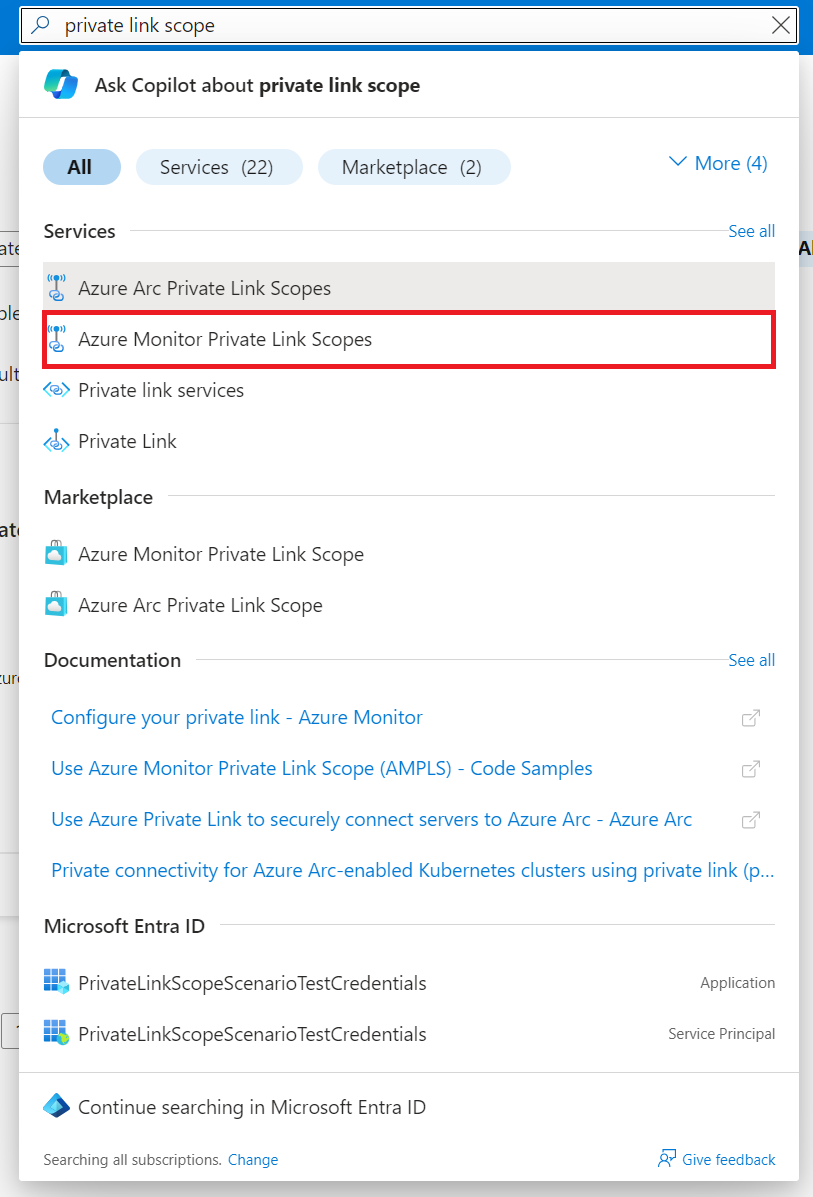The width and height of the screenshot is (813, 1197).
Task: Filter results by Services (22)
Action: [218, 167]
